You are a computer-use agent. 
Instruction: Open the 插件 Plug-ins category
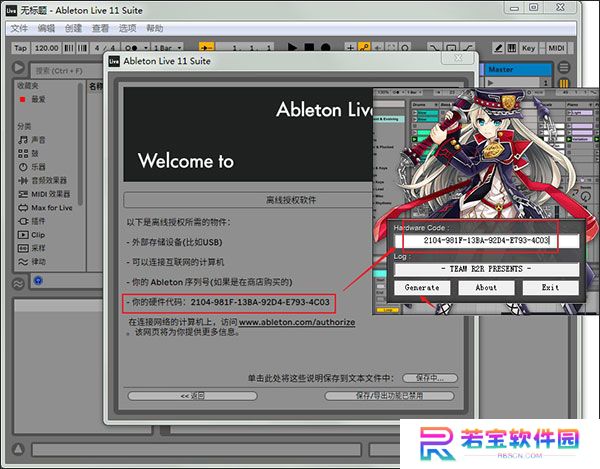[32, 221]
